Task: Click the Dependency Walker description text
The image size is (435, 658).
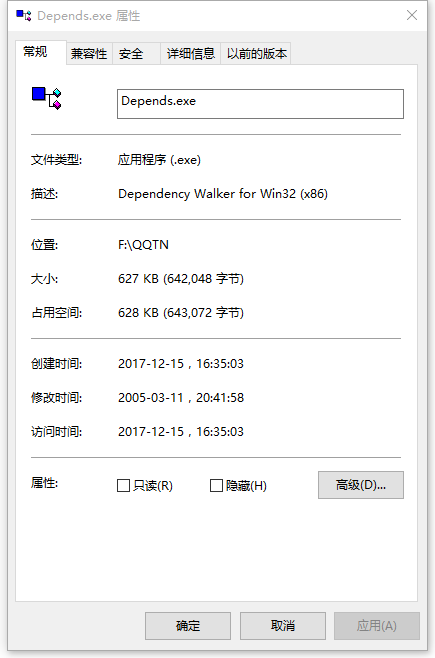Action: click(223, 194)
